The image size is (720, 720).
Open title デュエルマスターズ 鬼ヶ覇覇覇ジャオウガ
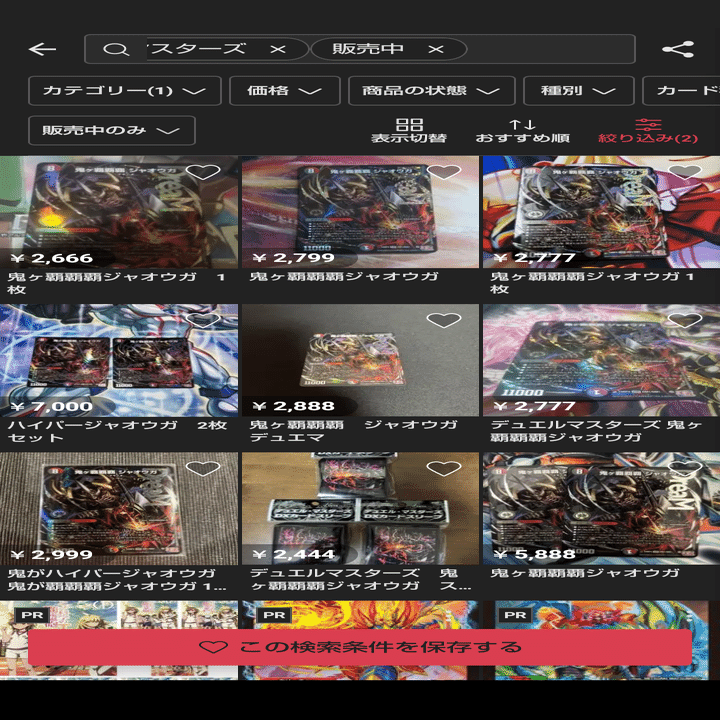(x=596, y=431)
